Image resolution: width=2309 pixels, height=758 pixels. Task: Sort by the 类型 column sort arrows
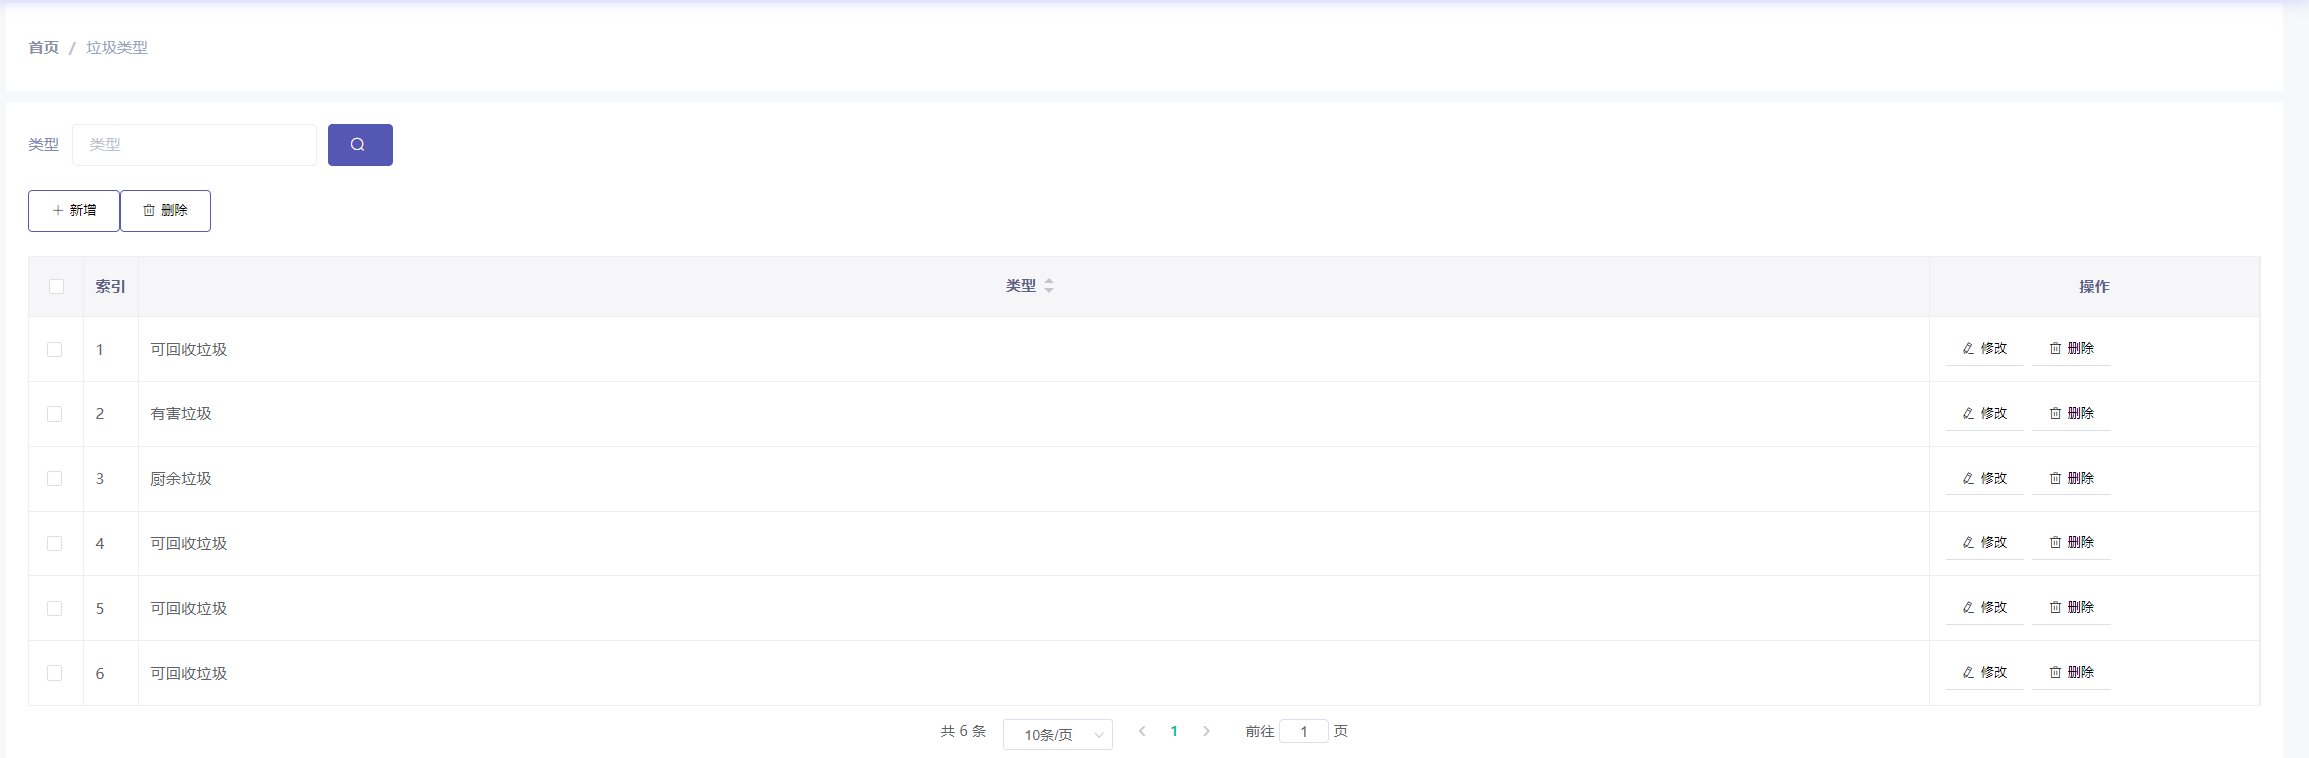pyautogui.click(x=1049, y=286)
